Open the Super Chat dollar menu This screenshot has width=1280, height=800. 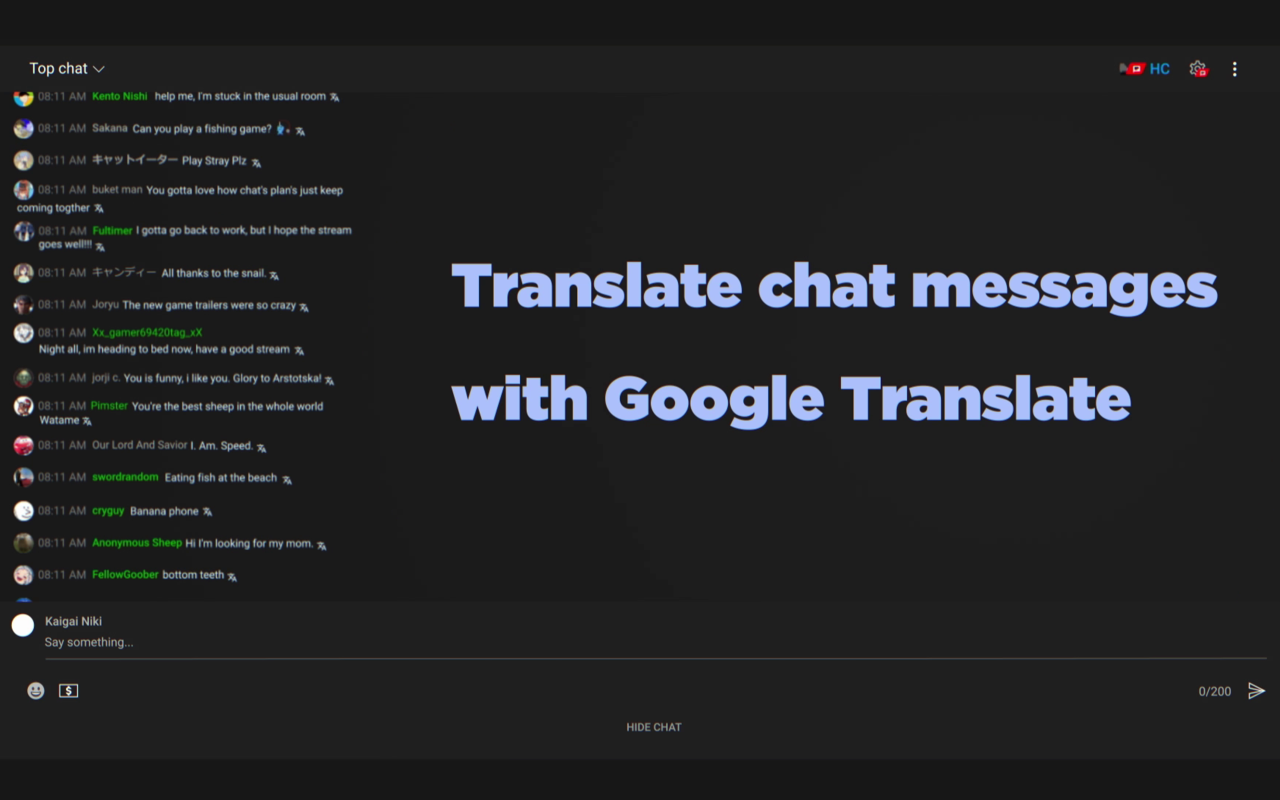[68, 690]
